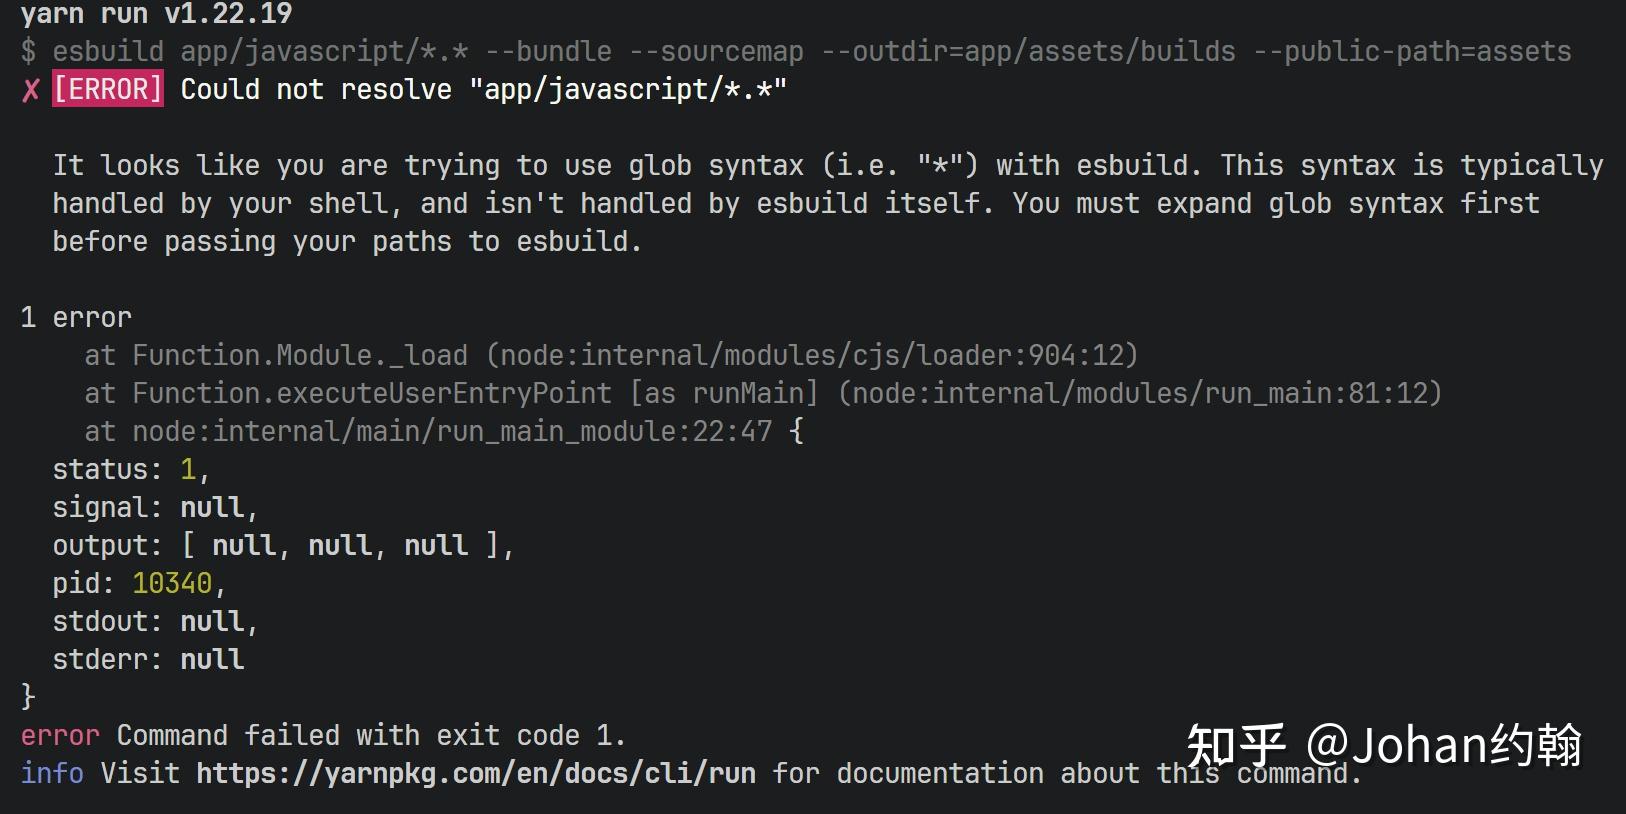
Task: Click the $ prompt symbol
Action: [x=29, y=52]
